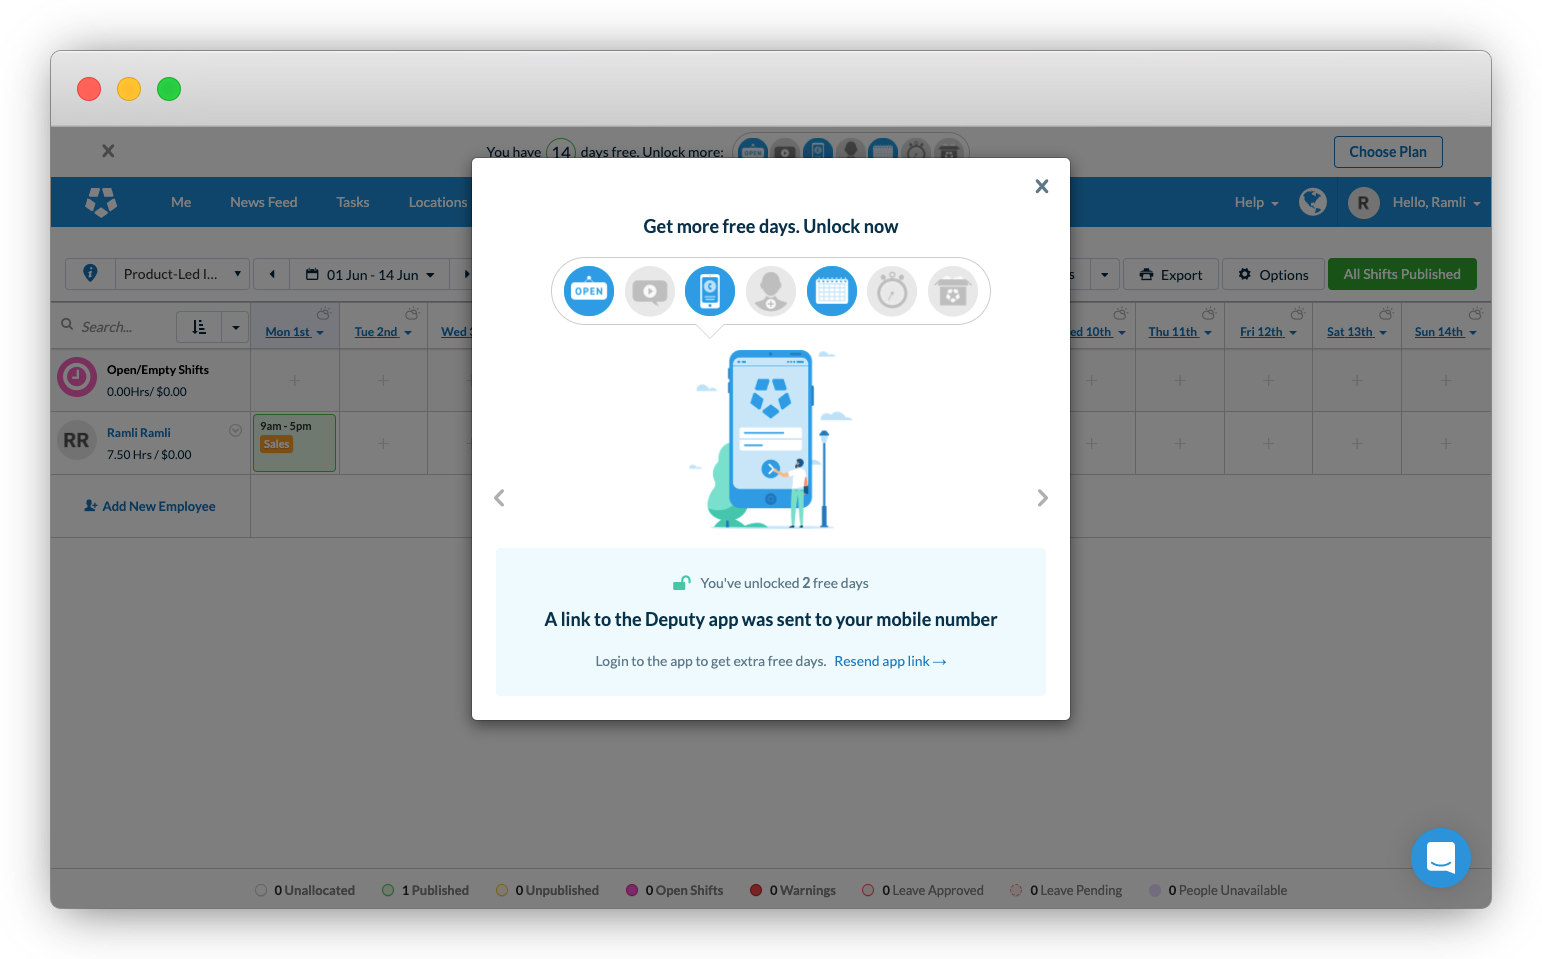Close the unlock free days dialog
1542x959 pixels.
pyautogui.click(x=1041, y=186)
